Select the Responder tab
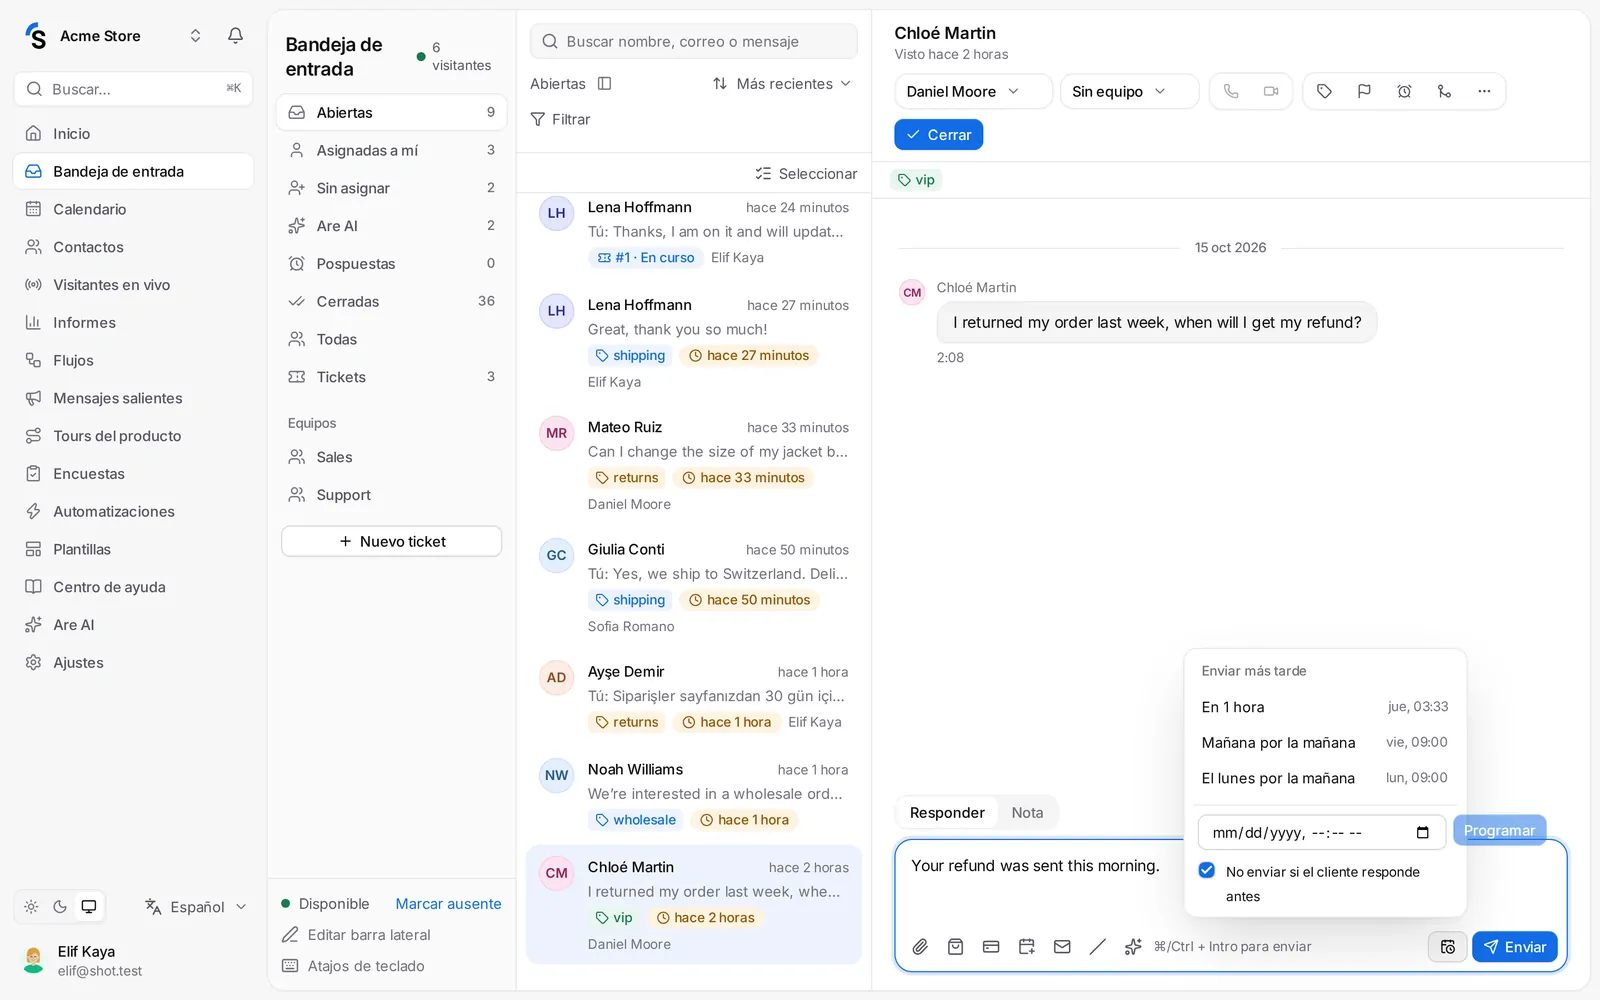The image size is (1600, 1000). (947, 813)
